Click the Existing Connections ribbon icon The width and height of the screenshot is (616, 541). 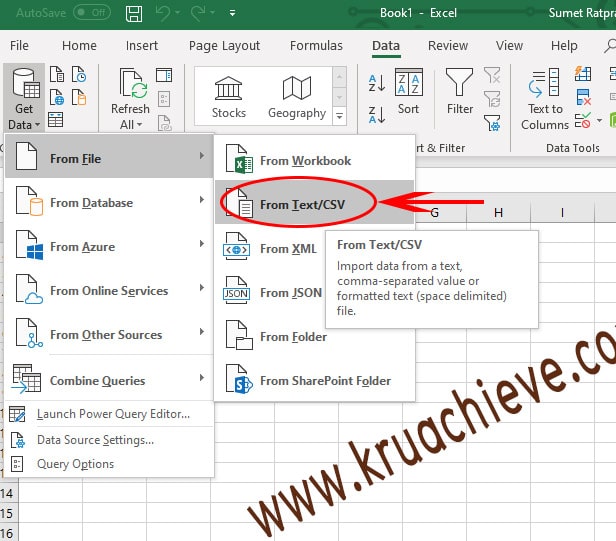tap(79, 97)
